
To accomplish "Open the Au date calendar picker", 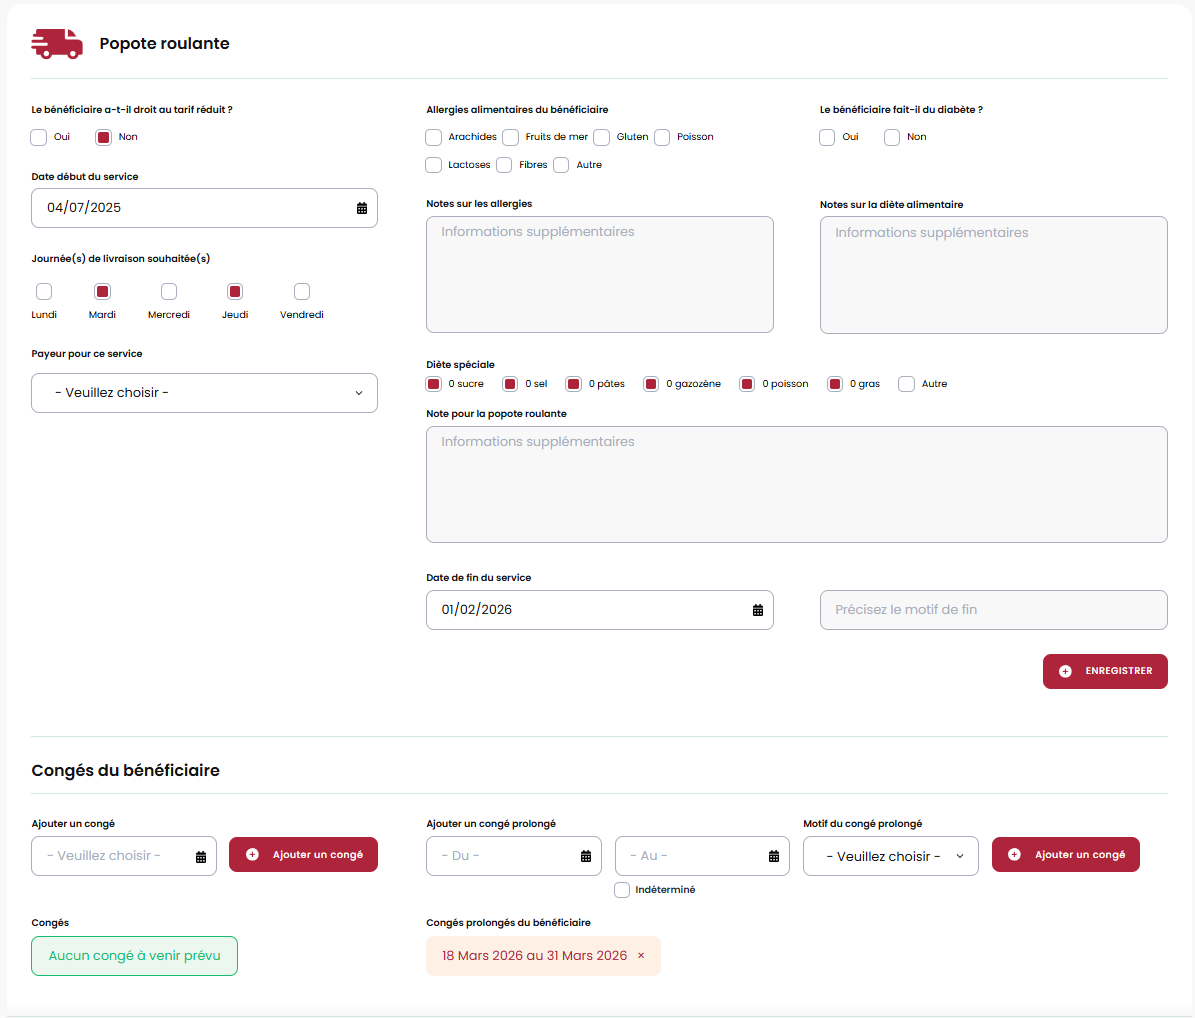I will [774, 856].
